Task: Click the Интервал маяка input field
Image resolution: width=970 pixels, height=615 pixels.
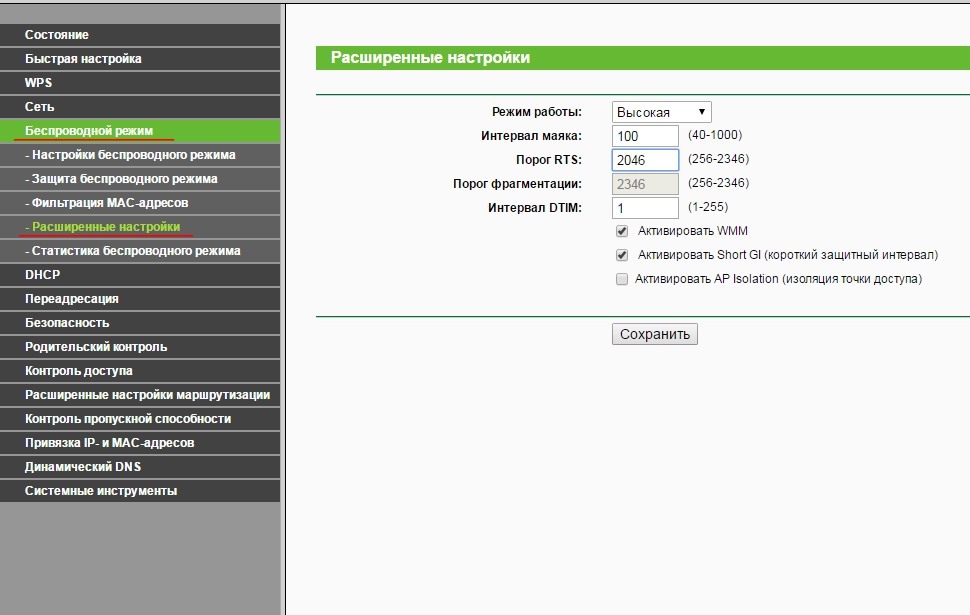Action: (x=645, y=136)
